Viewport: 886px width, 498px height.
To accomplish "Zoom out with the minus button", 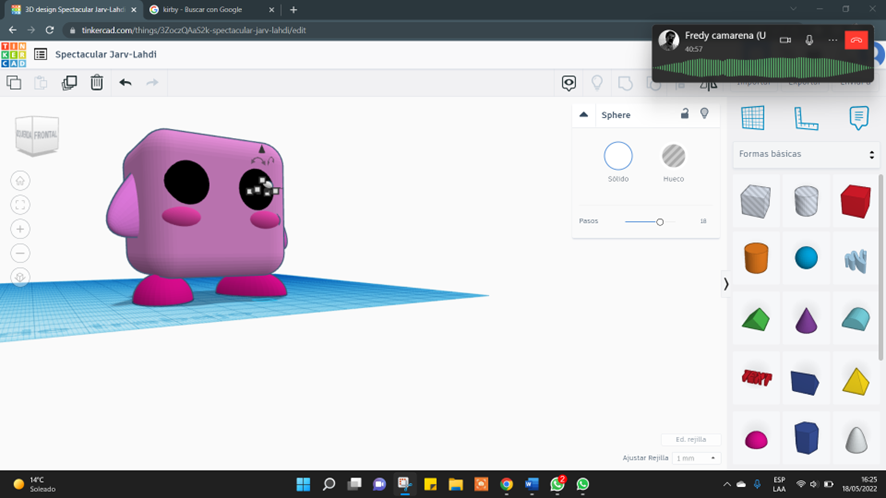I will 20,253.
